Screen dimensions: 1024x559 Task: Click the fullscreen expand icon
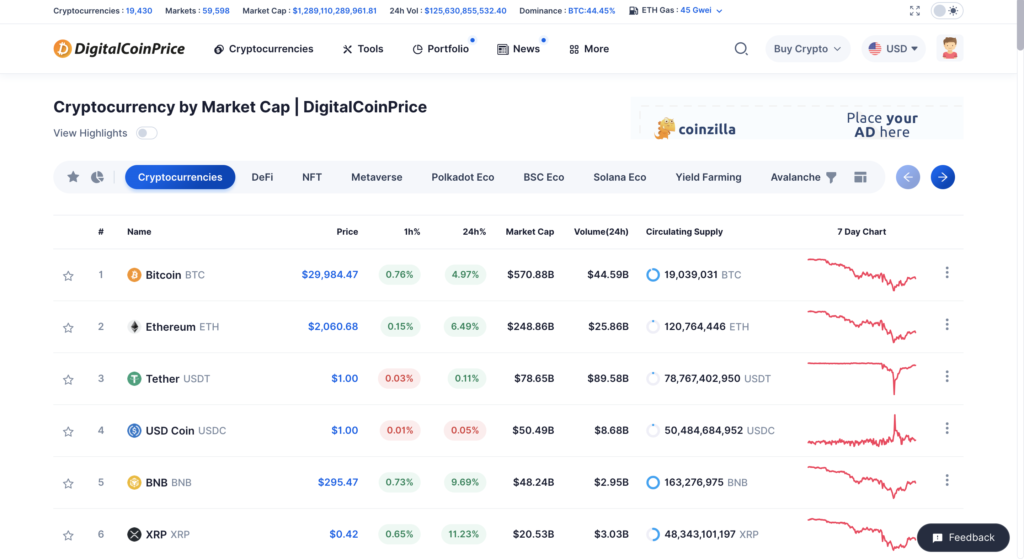tap(914, 11)
